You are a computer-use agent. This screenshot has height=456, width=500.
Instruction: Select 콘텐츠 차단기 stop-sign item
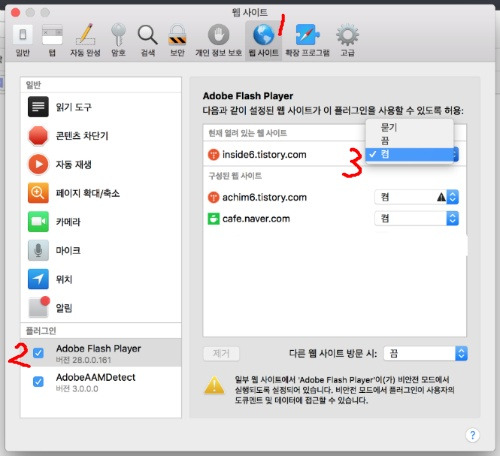click(101, 136)
